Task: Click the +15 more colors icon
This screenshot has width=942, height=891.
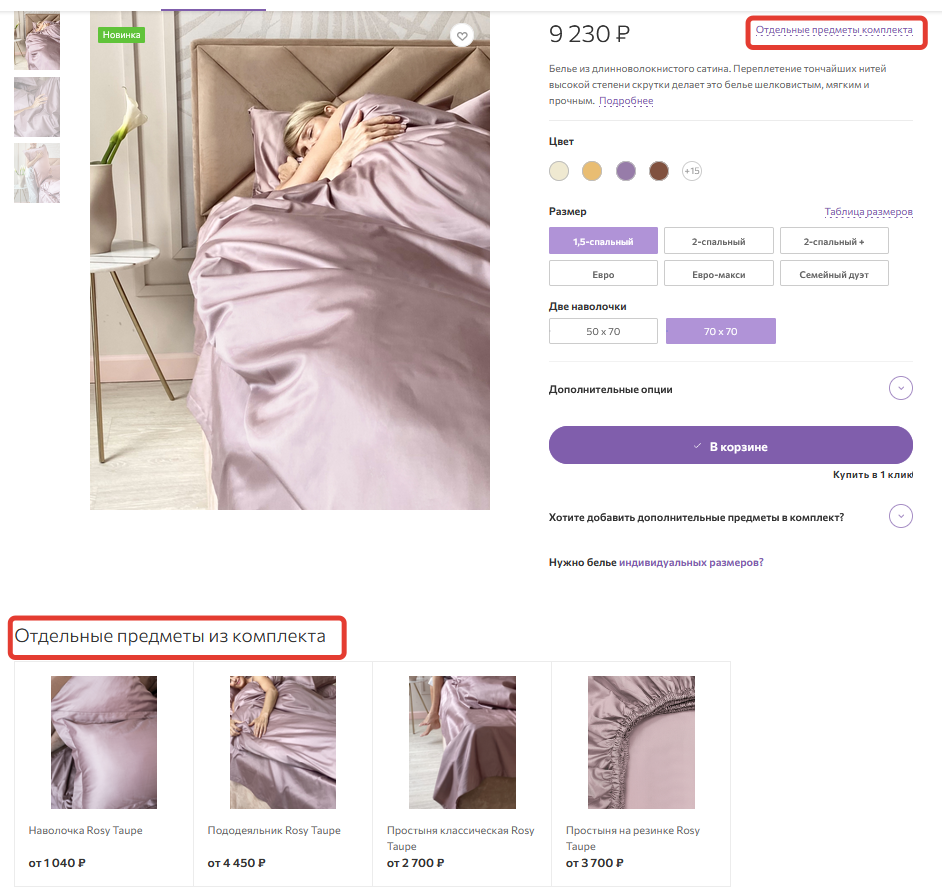Action: [692, 171]
